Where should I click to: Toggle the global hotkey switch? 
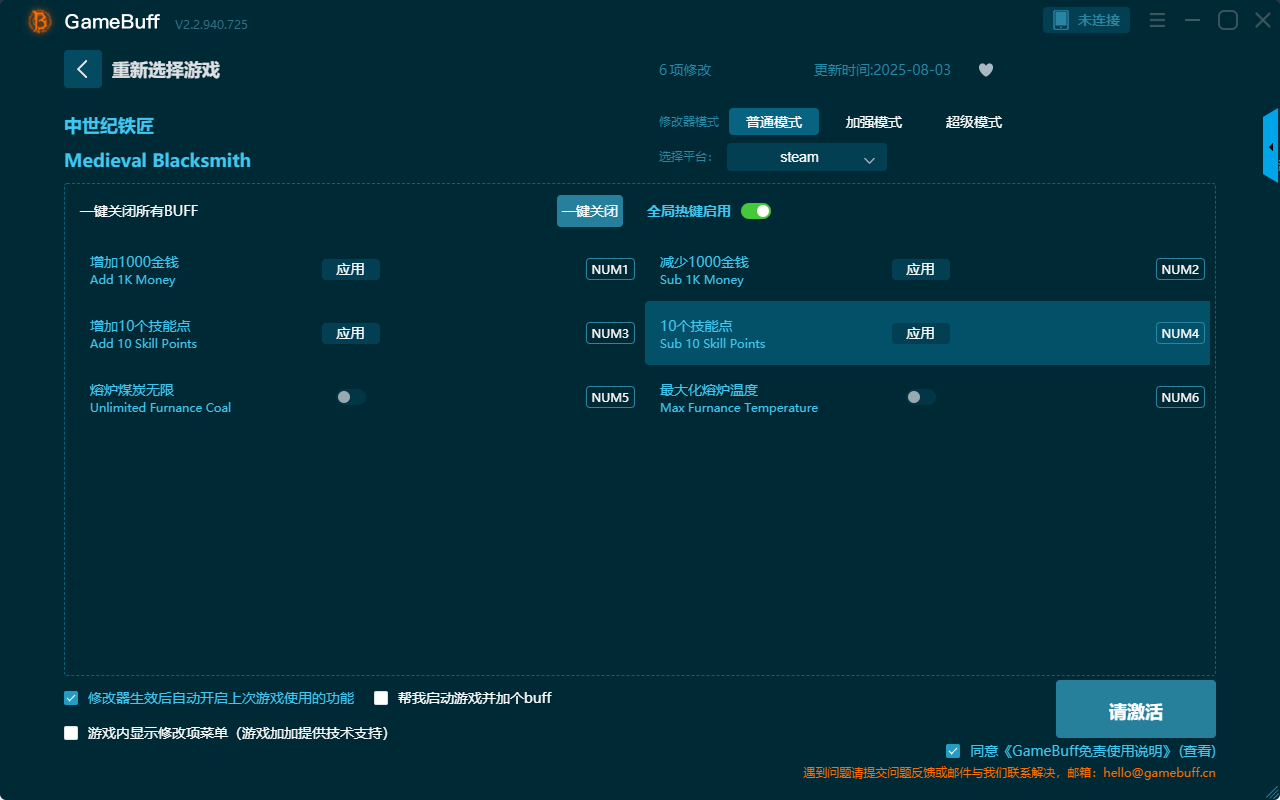[756, 211]
